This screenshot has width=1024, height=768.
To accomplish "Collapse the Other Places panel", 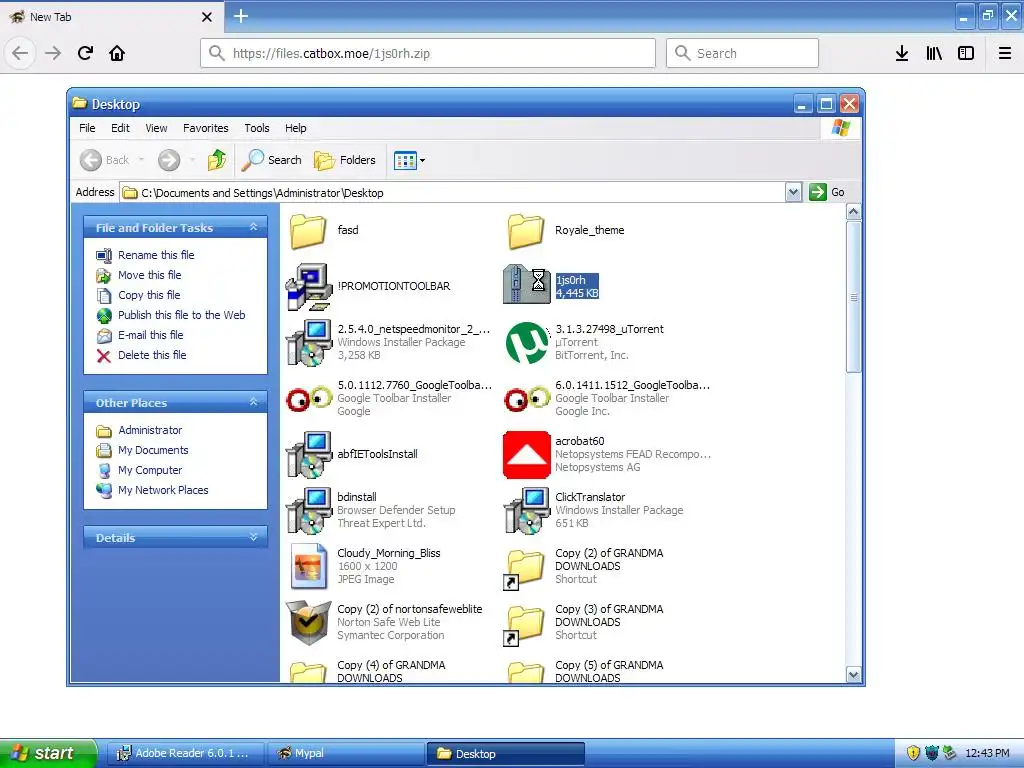I will 253,402.
